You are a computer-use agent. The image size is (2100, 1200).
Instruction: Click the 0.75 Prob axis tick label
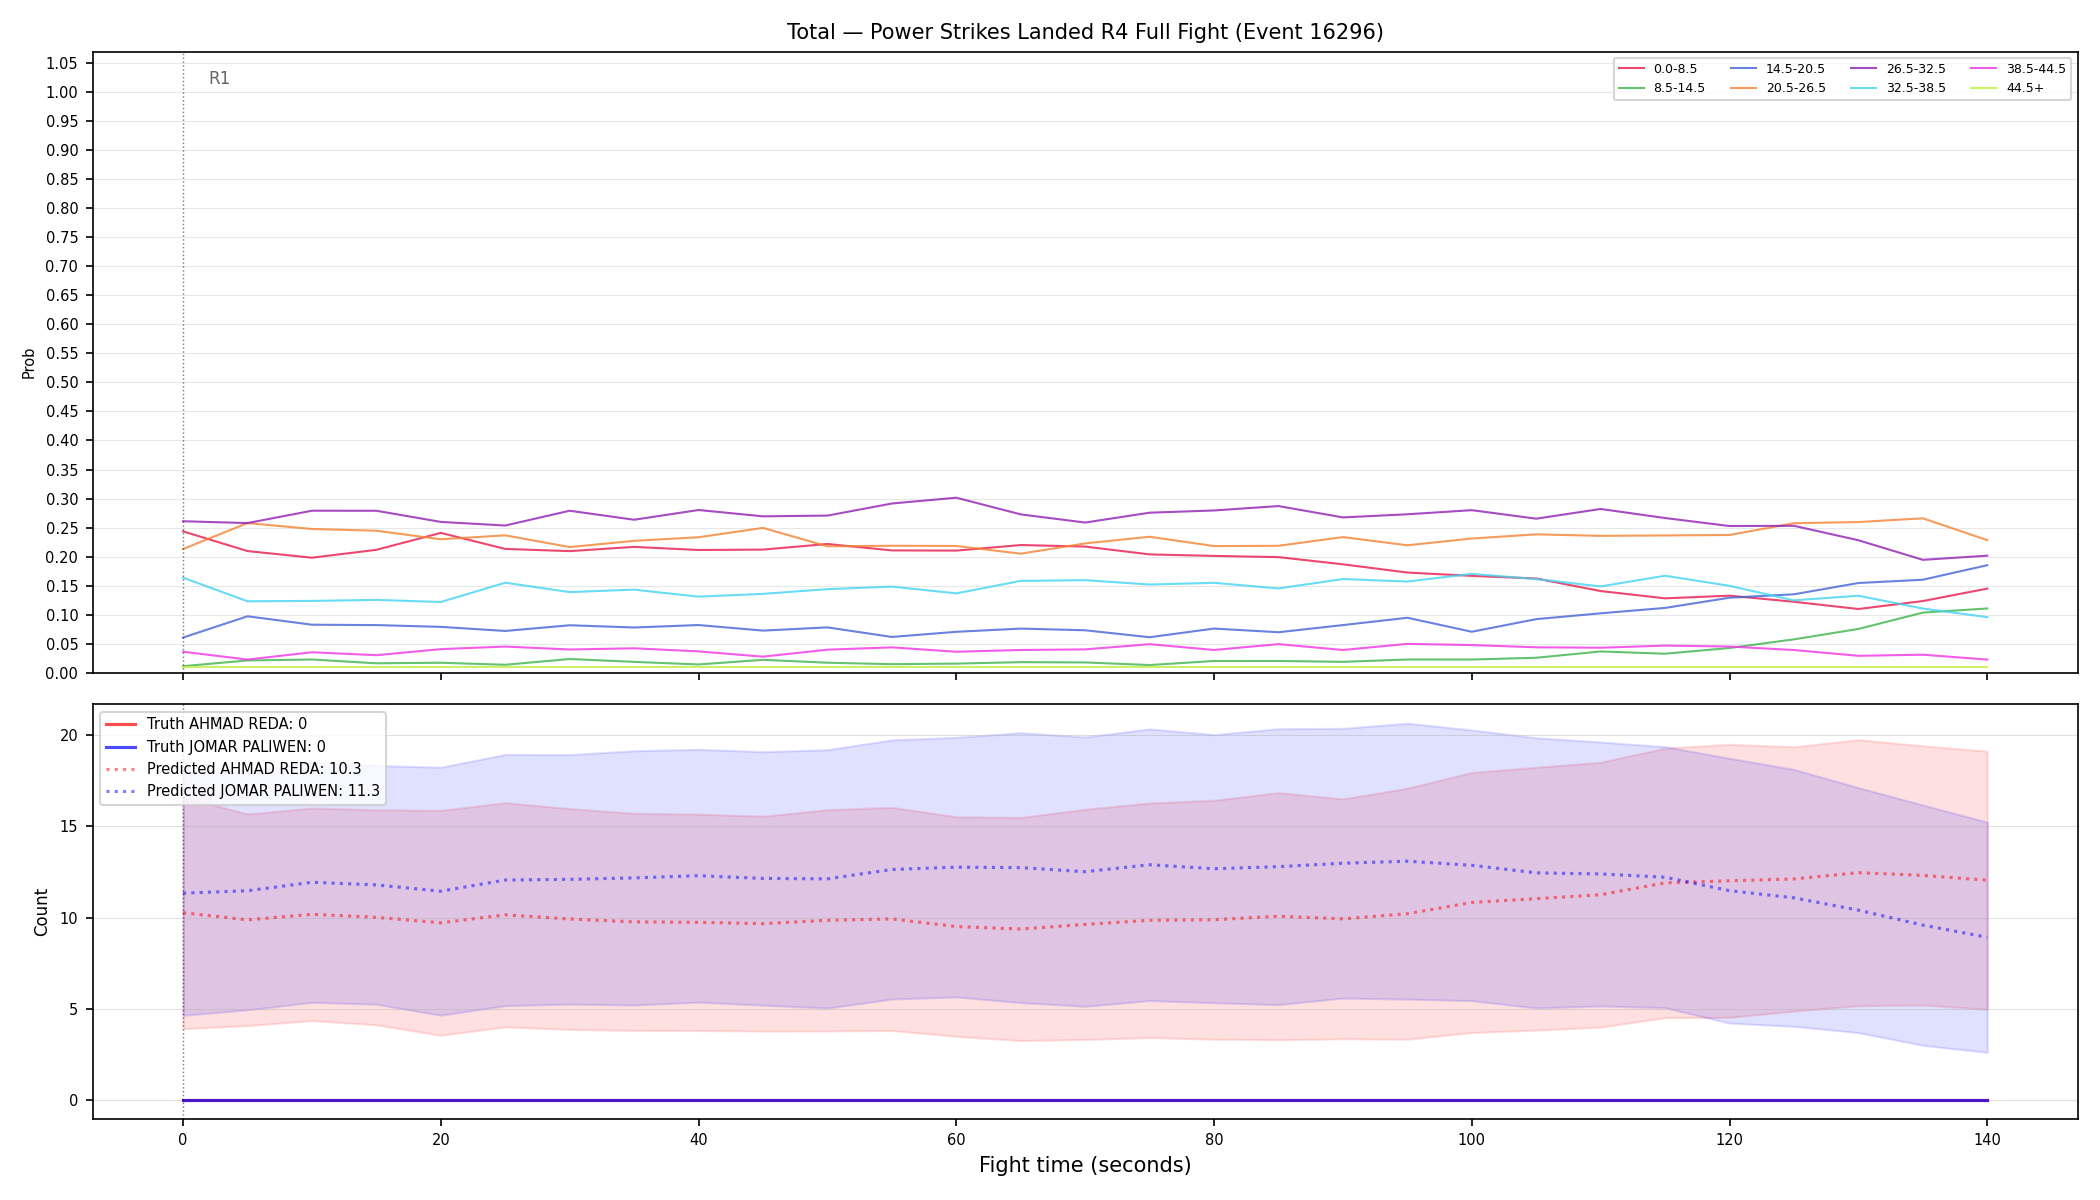pos(62,237)
